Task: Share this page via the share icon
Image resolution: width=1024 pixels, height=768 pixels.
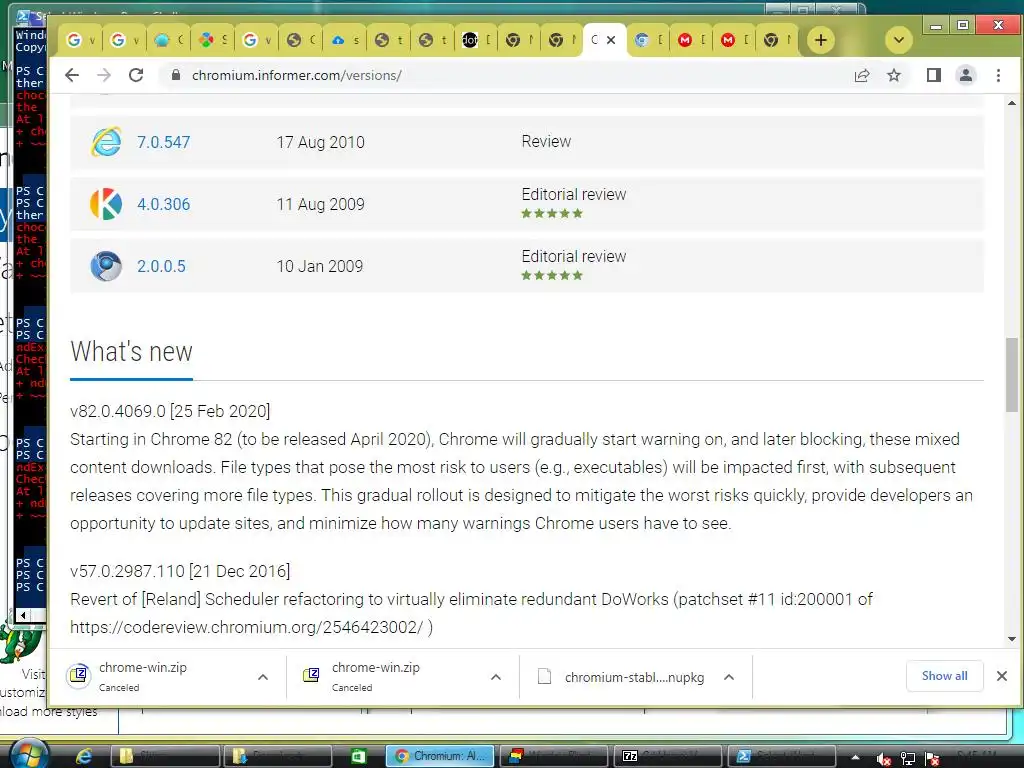Action: click(862, 75)
